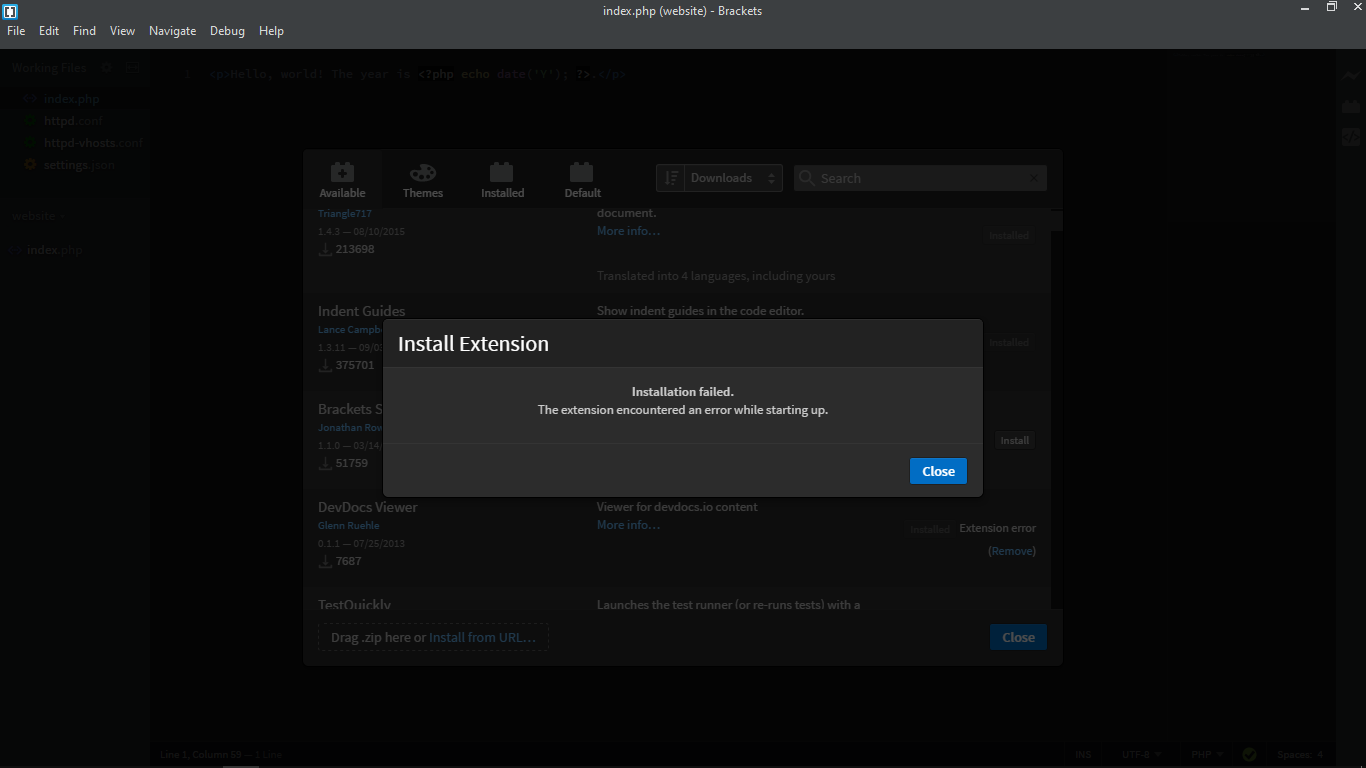Click the DevDocs Viewer extension title

[x=367, y=507]
